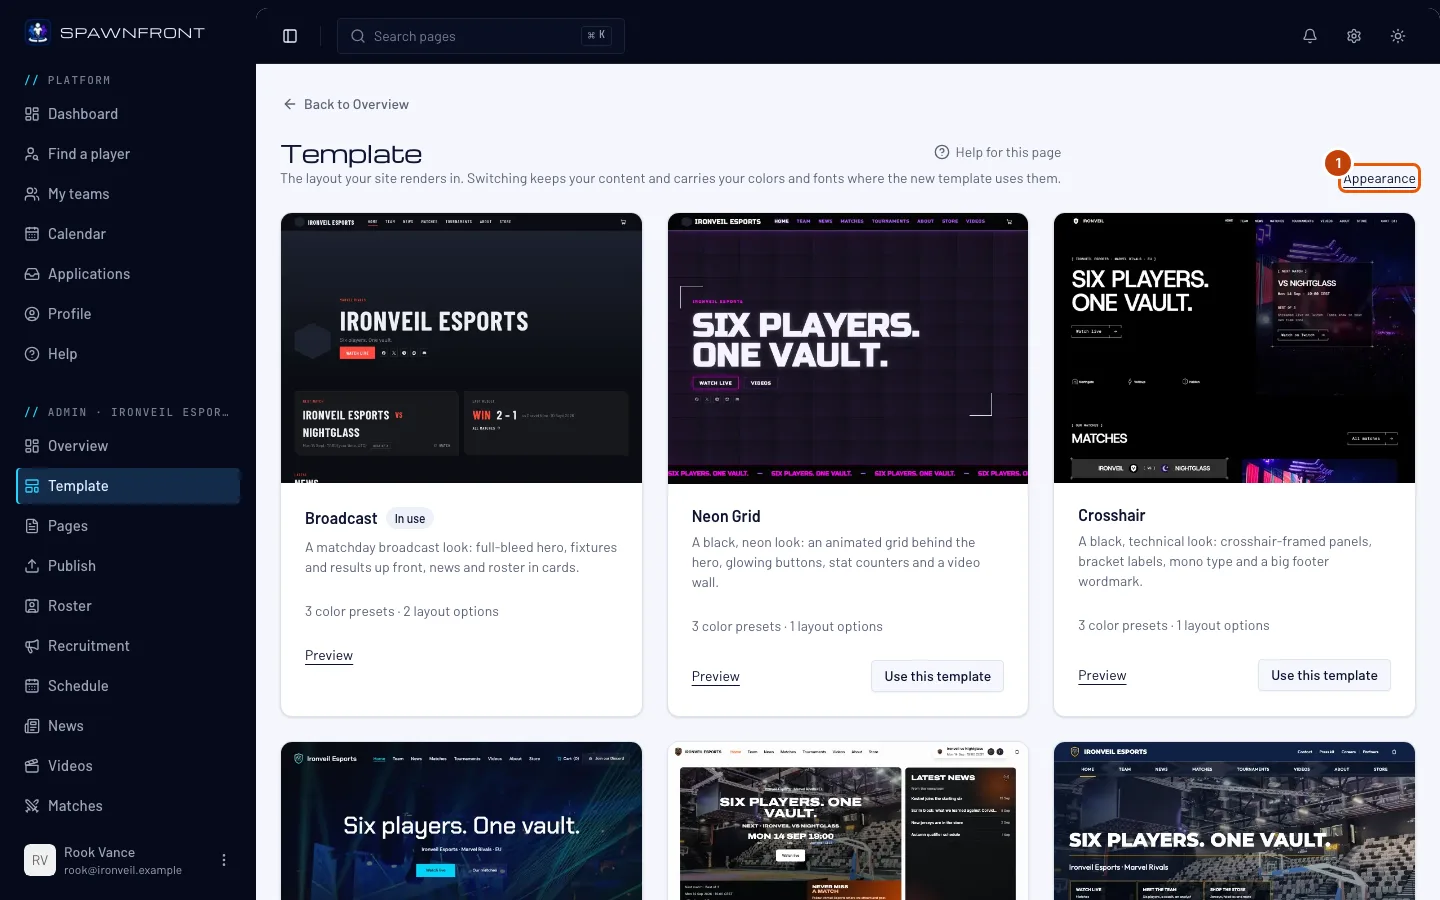The image size is (1440, 900).
Task: Switch theme with sun icon
Action: pyautogui.click(x=1398, y=36)
